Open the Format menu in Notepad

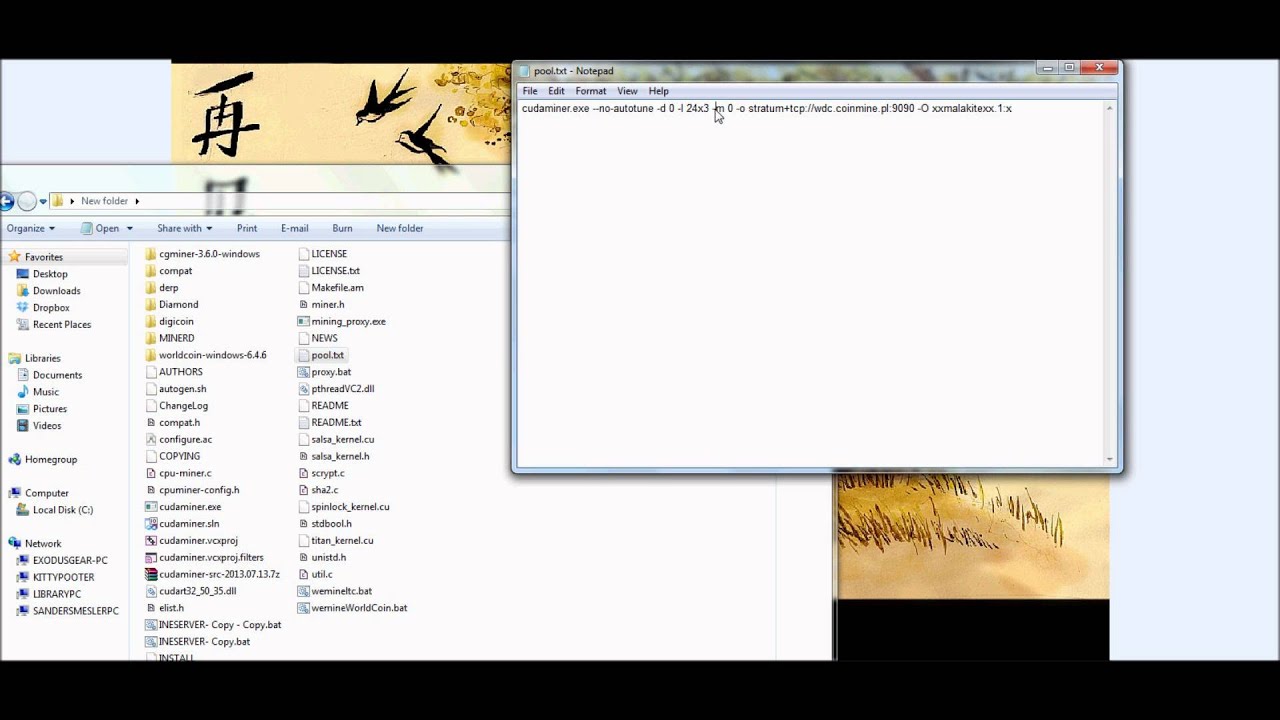pos(590,91)
